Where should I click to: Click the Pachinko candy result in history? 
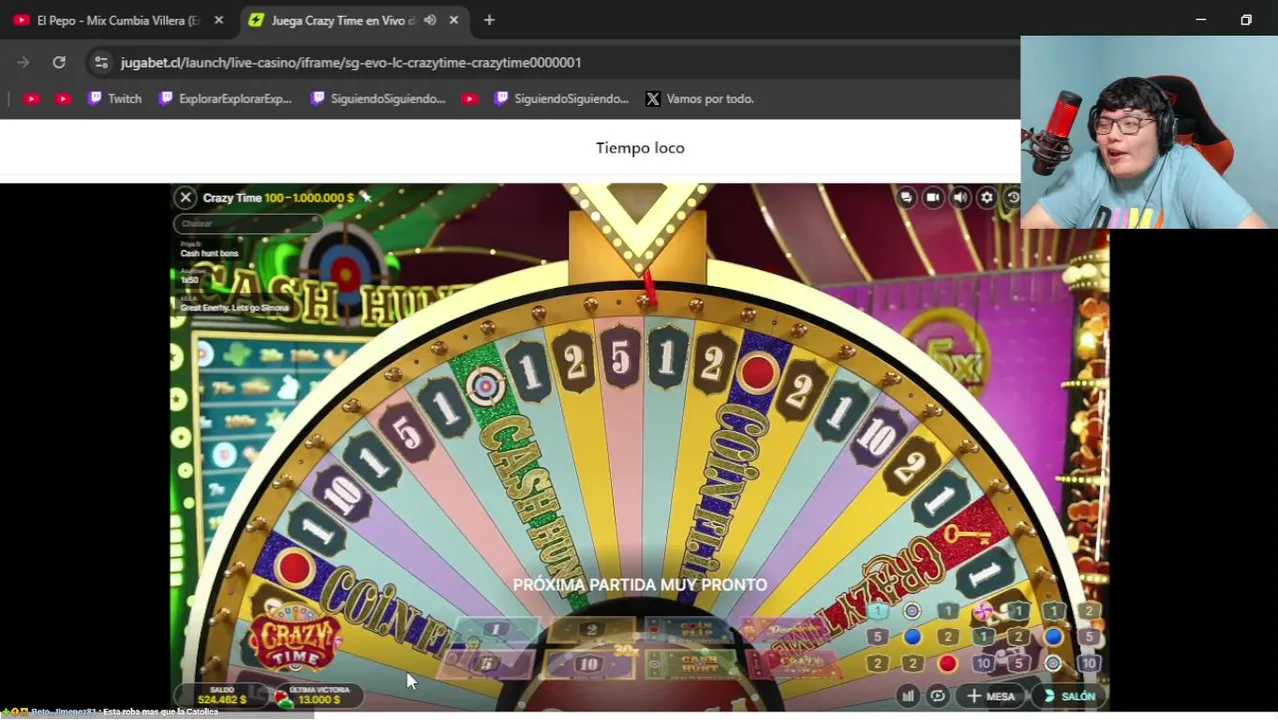(983, 611)
